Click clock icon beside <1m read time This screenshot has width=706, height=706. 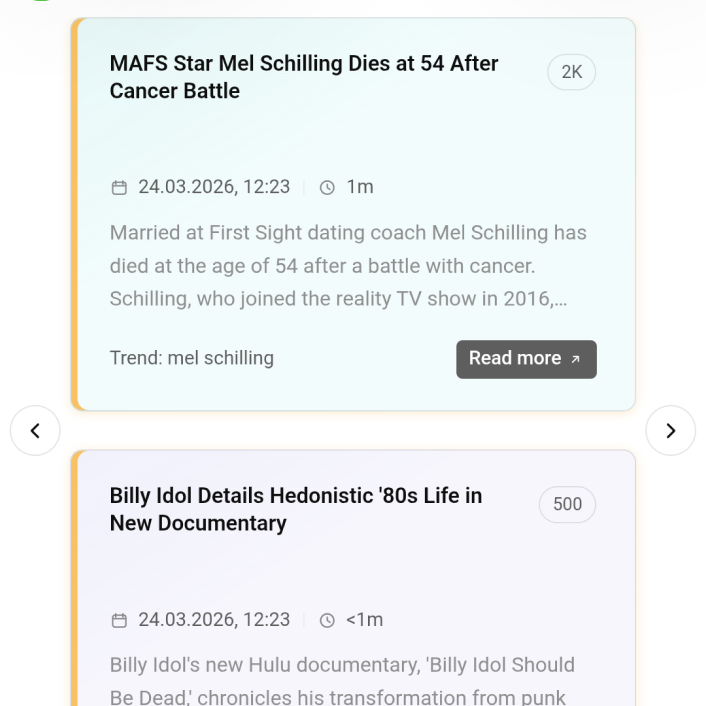tap(327, 620)
